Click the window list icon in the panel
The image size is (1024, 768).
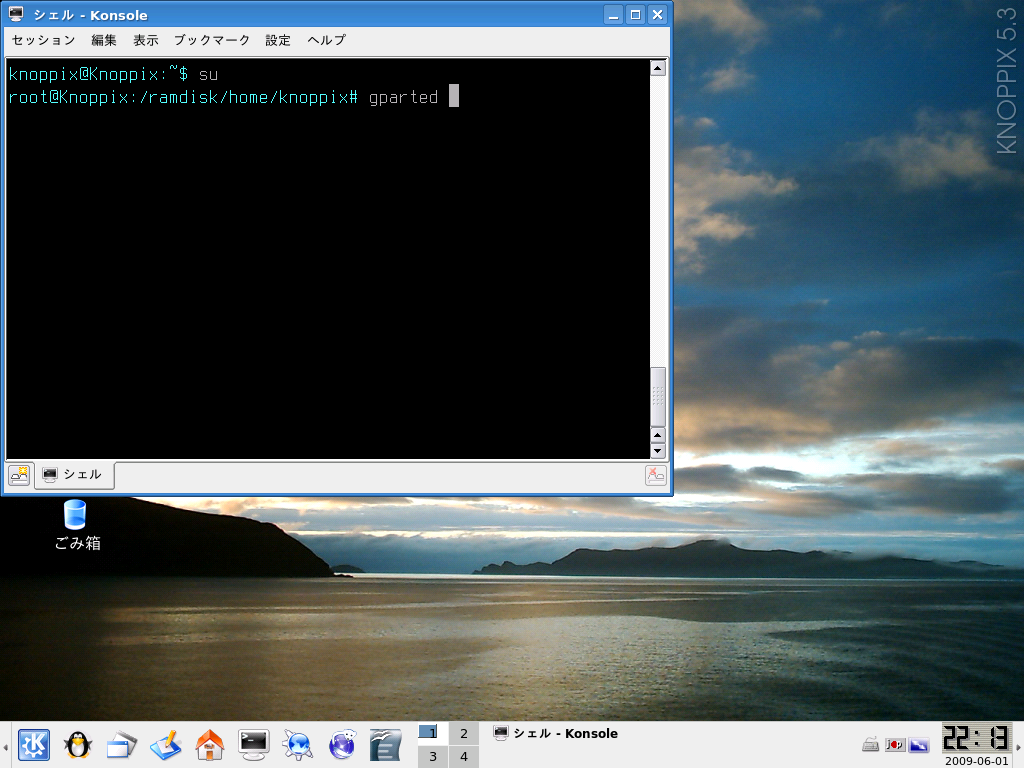tap(121, 745)
